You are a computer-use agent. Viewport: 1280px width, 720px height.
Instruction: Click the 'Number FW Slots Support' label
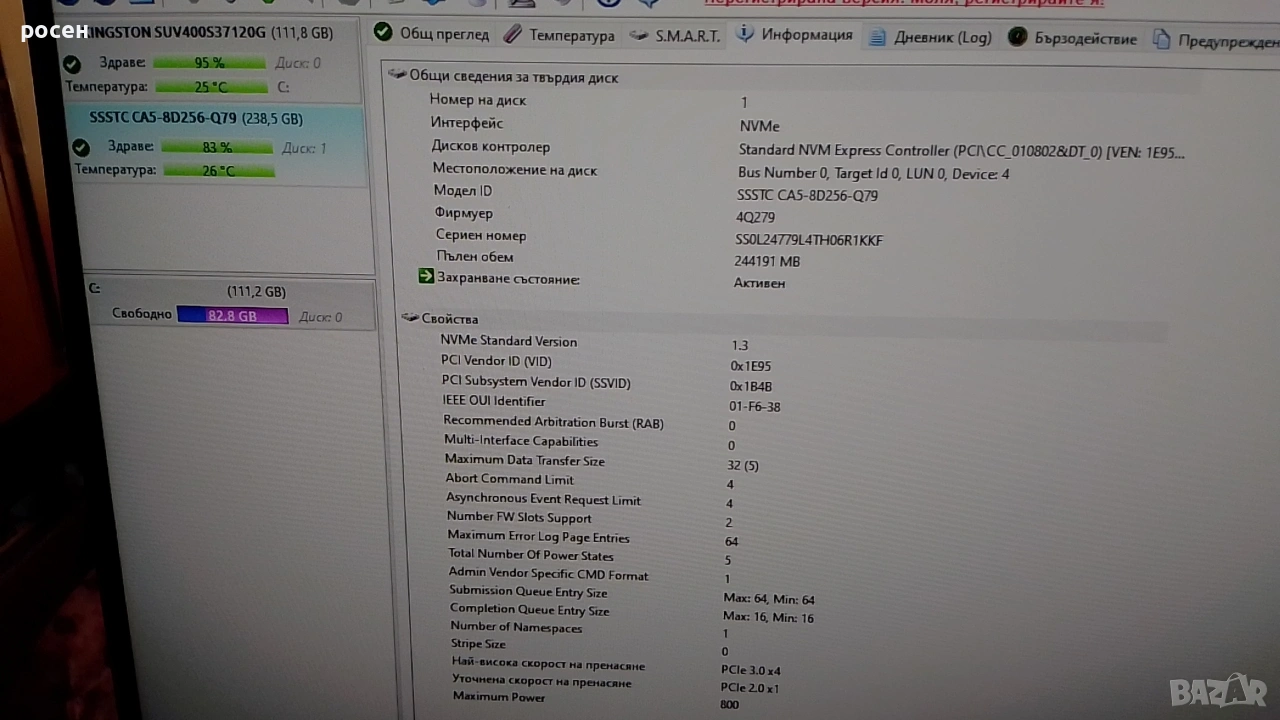[x=519, y=517]
